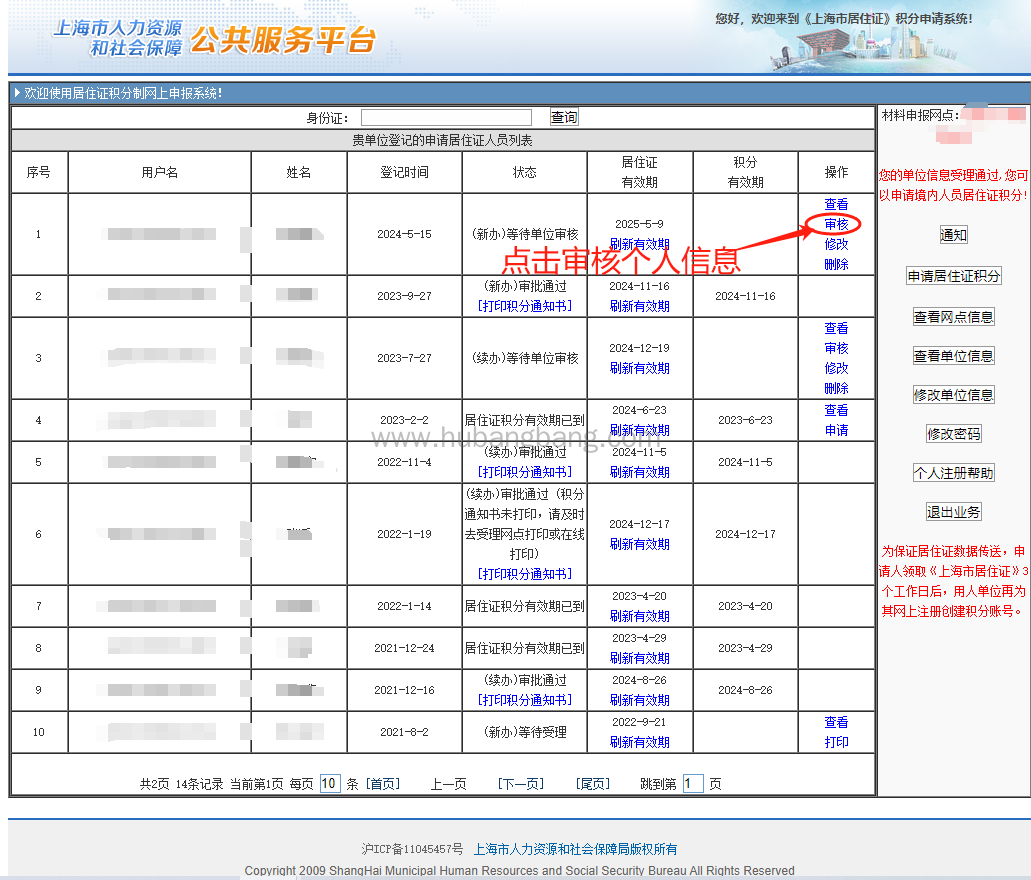Click 审核 link in row 1
The height and width of the screenshot is (880, 1031).
pyautogui.click(x=836, y=224)
